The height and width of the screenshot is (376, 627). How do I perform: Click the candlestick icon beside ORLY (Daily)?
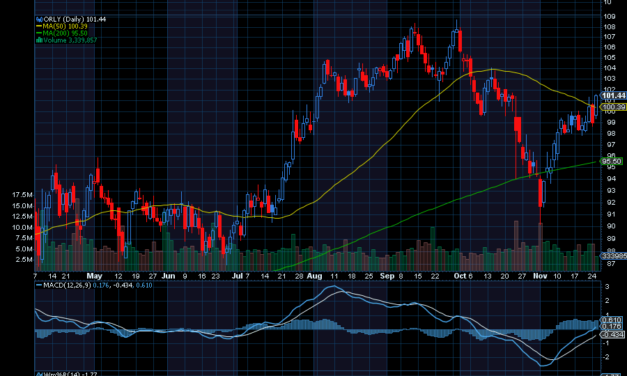pyautogui.click(x=39, y=19)
